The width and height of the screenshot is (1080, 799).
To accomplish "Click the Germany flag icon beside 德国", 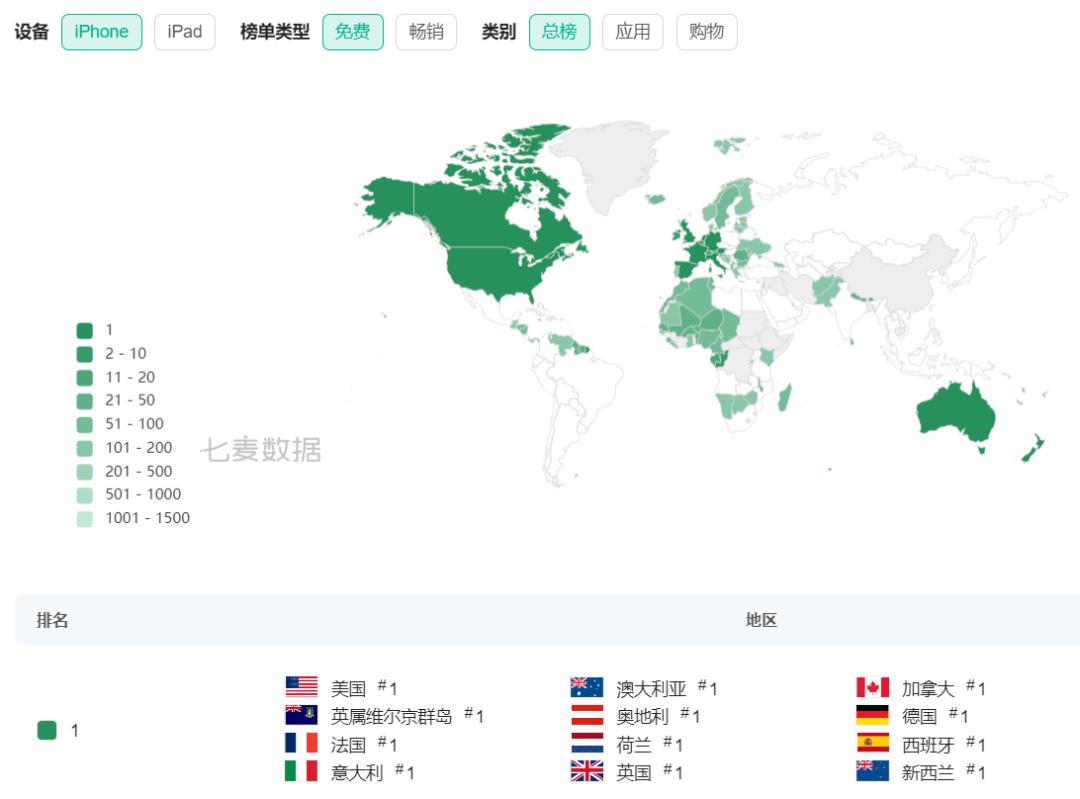I will pyautogui.click(x=870, y=715).
